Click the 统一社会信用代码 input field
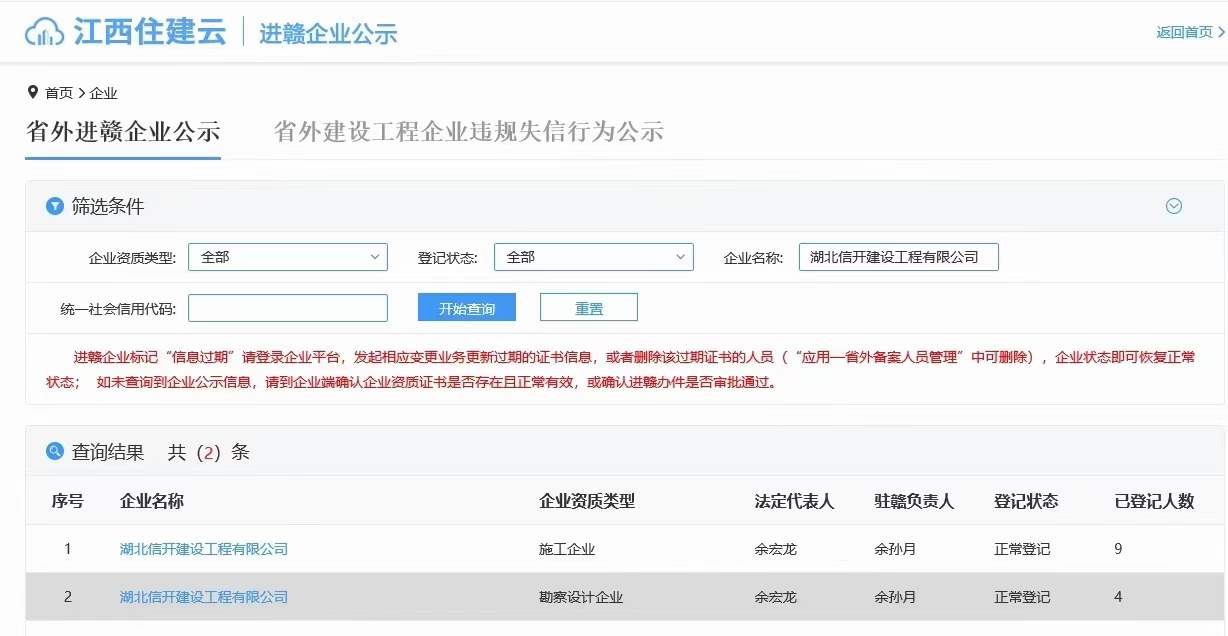Viewport: 1228px width, 636px height. pos(288,308)
